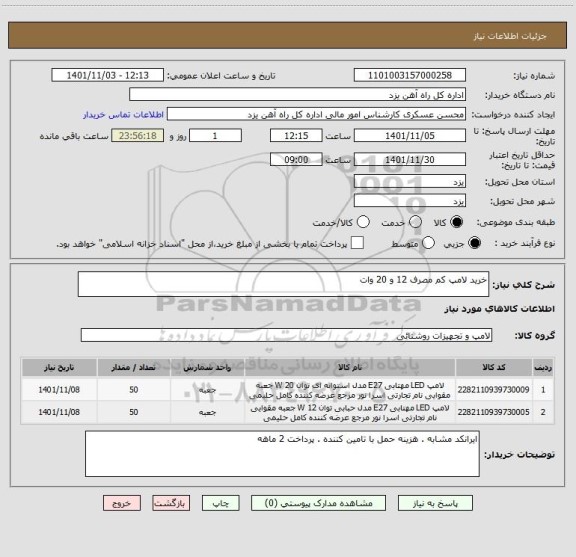Click the remaining days field showing 1

click(x=215, y=135)
